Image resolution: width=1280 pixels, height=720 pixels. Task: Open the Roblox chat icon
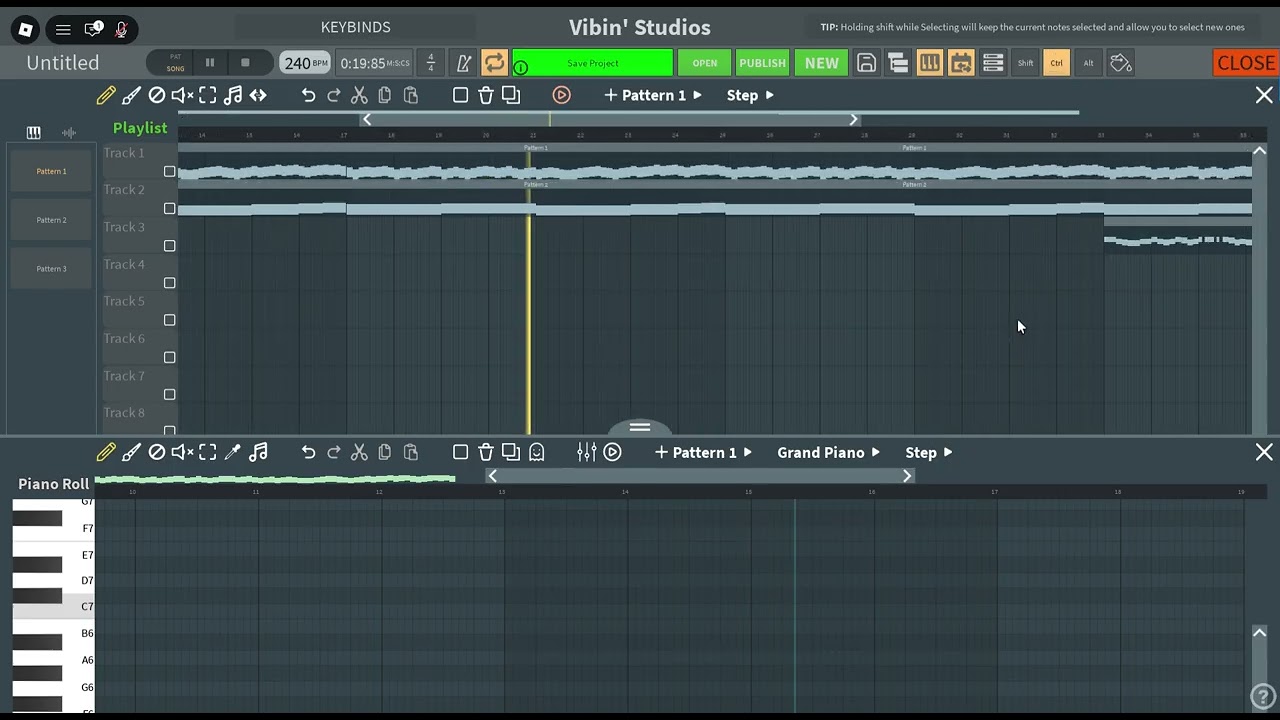93,29
